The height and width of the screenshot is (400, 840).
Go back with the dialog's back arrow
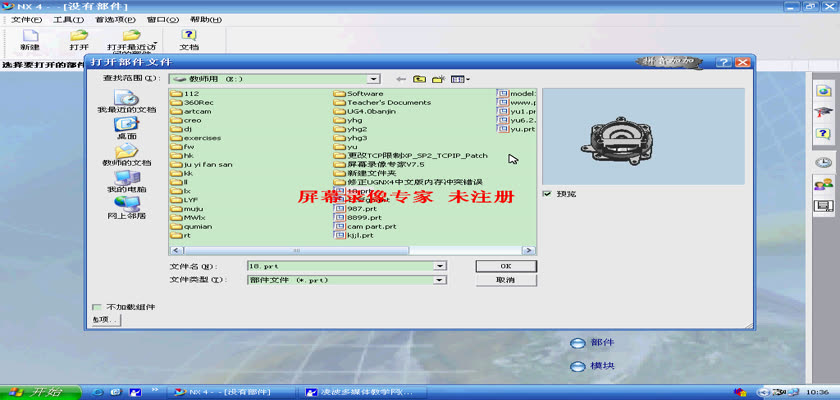click(400, 79)
